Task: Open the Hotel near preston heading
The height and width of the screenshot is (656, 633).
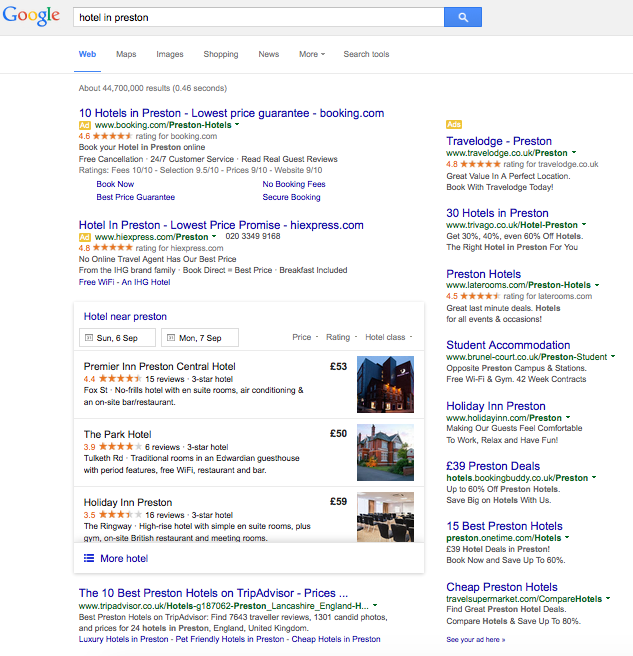Action: pos(125,316)
